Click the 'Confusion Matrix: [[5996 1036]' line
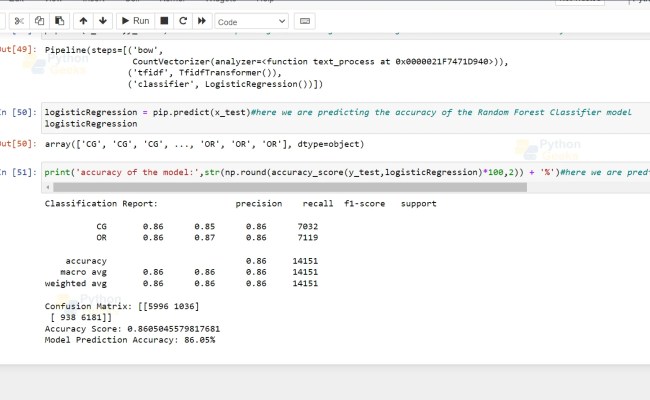 coord(122,306)
